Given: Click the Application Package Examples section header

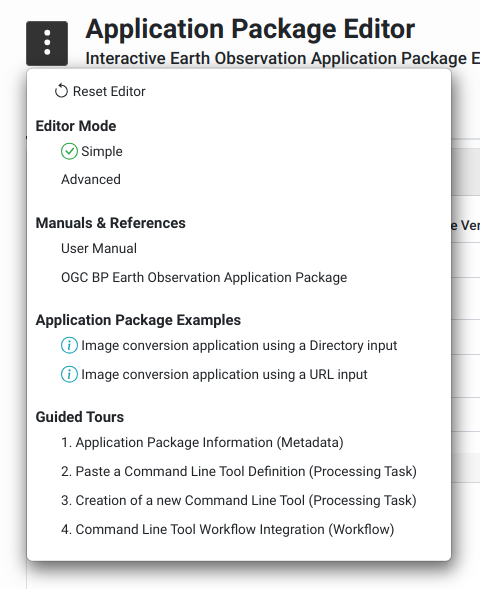Looking at the screenshot, I should [x=138, y=320].
